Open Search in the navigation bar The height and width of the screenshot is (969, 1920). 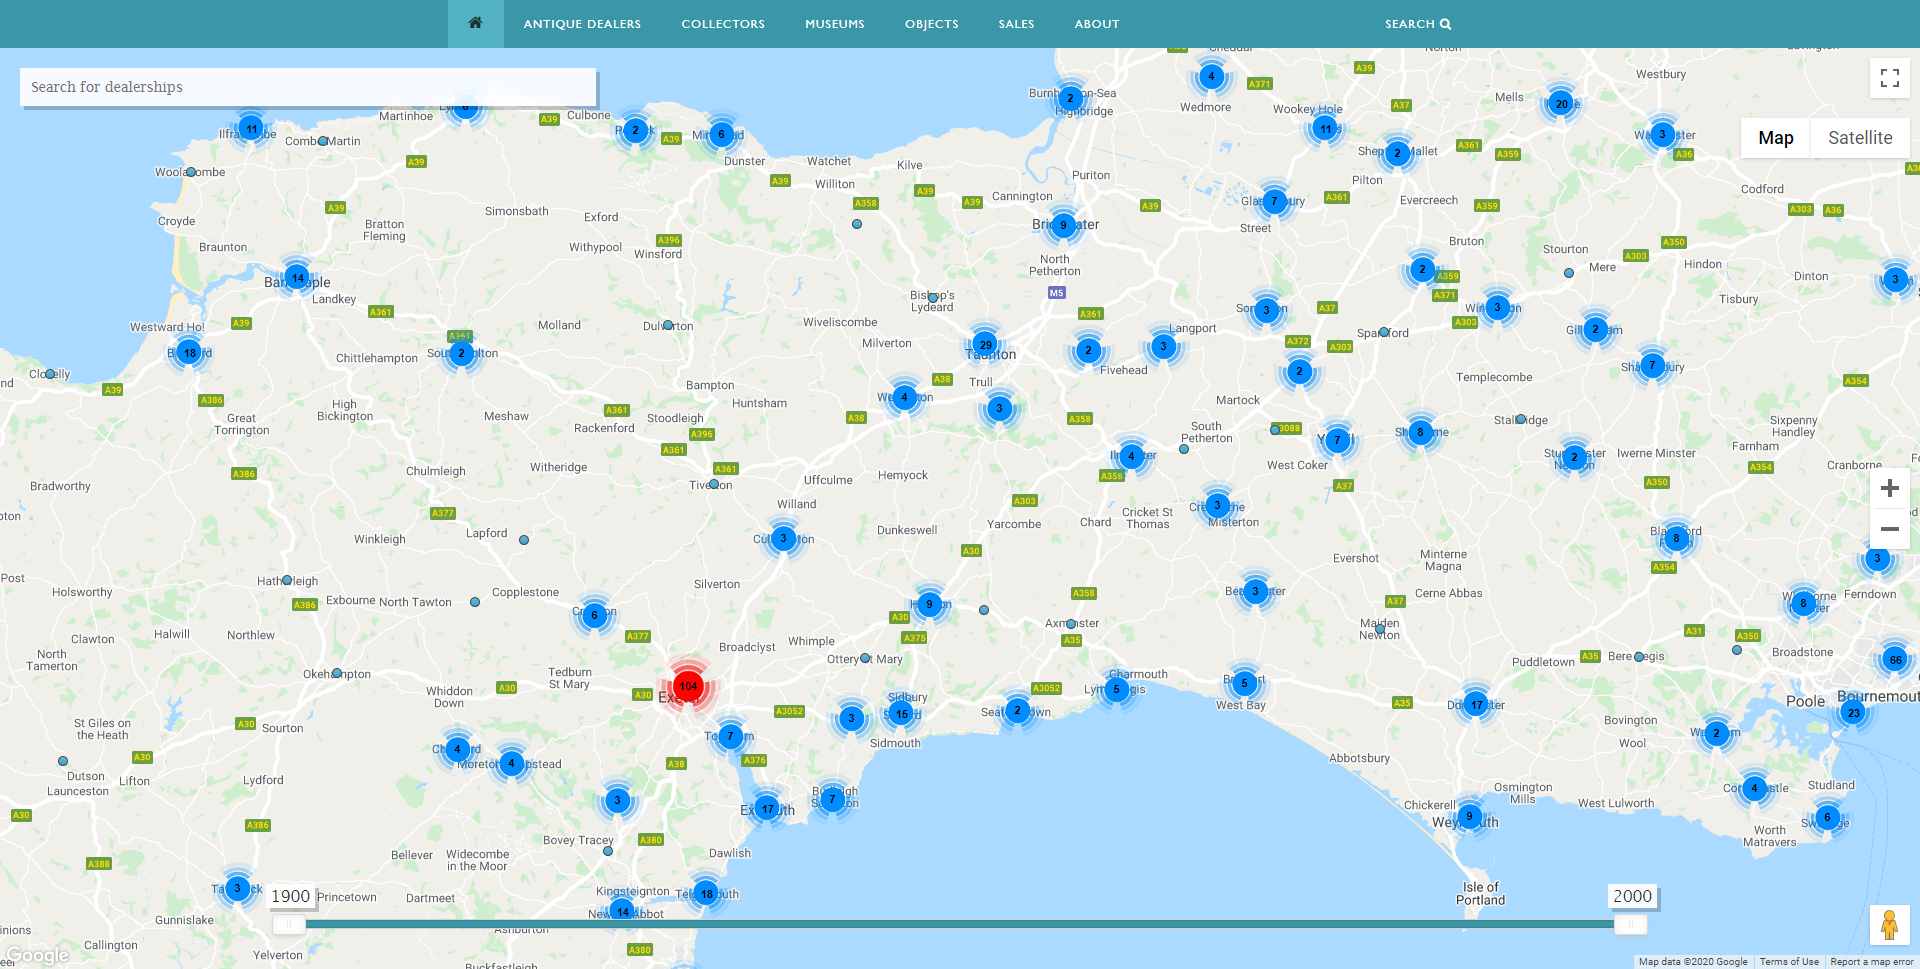(1417, 24)
